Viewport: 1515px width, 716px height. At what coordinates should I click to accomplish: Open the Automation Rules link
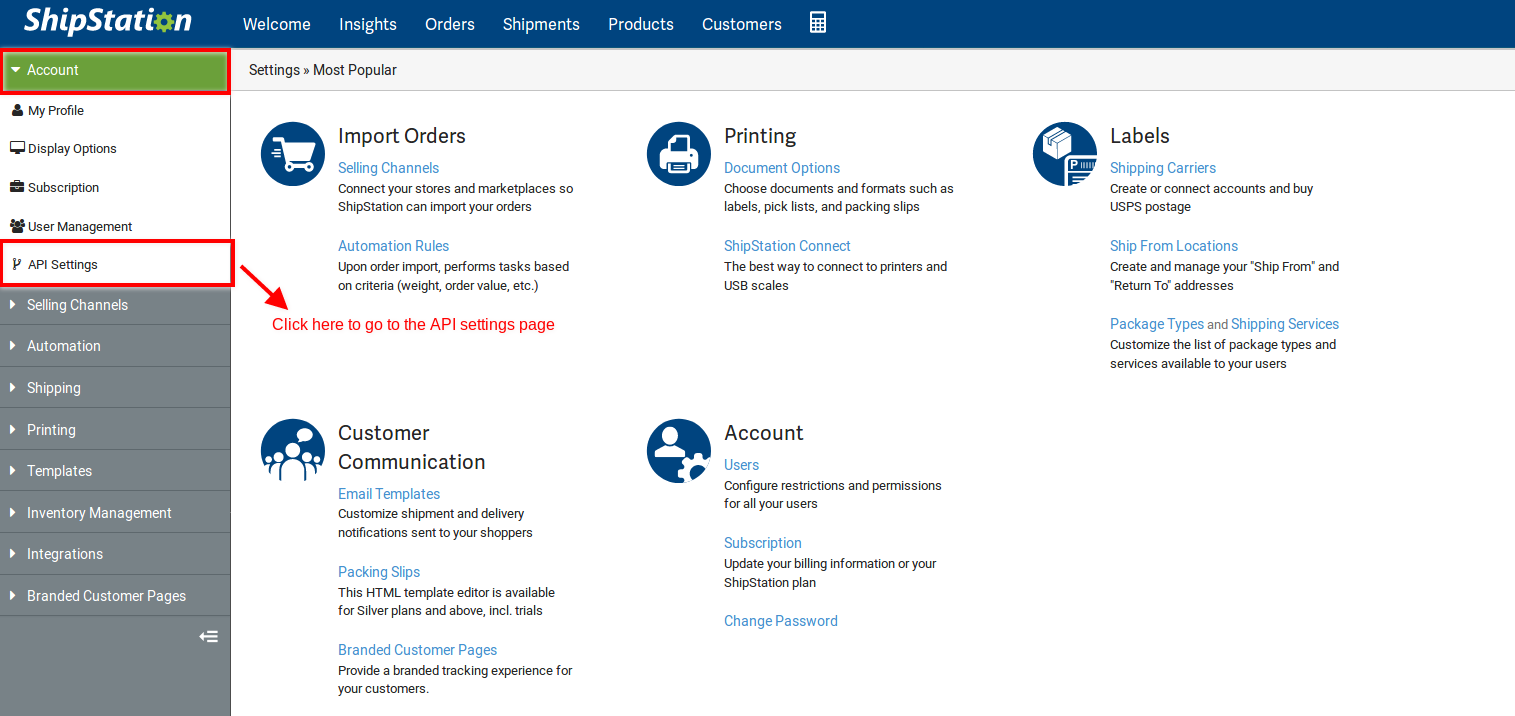pyautogui.click(x=393, y=246)
